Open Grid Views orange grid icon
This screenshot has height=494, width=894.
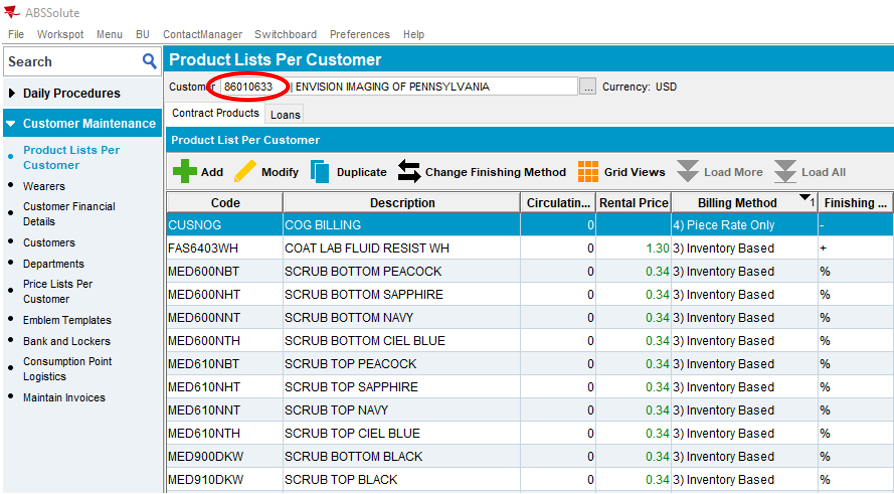(588, 172)
